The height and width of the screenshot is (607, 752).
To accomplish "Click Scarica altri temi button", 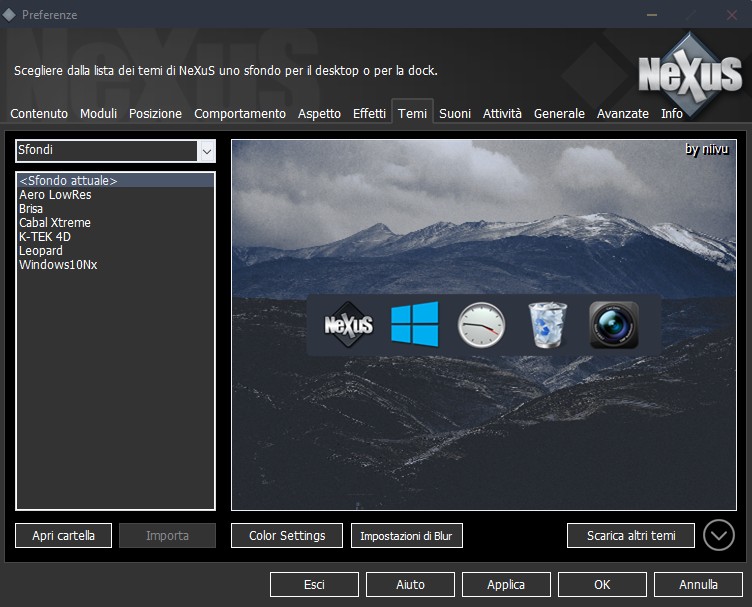I will point(630,535).
